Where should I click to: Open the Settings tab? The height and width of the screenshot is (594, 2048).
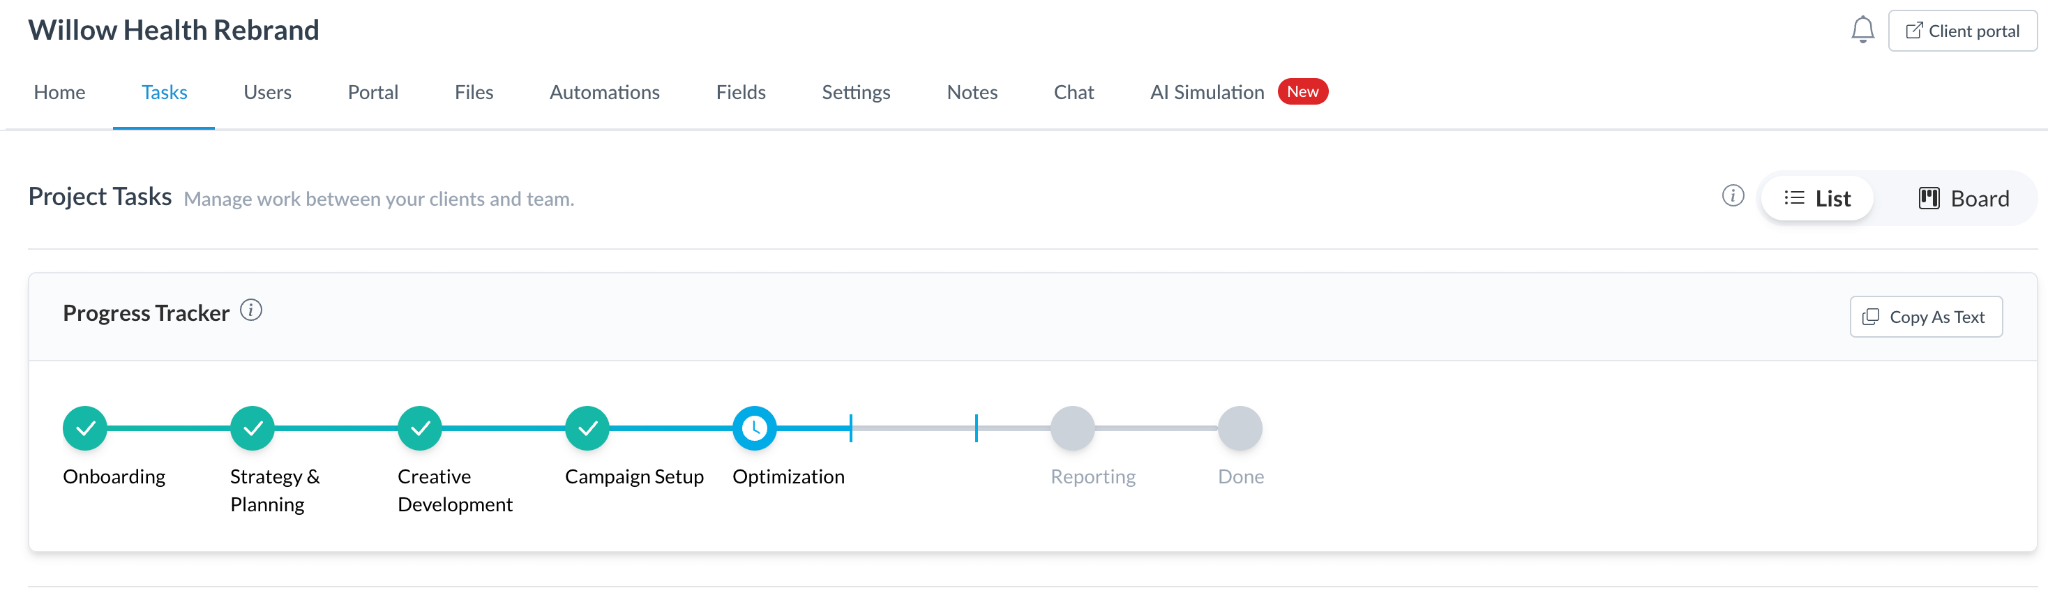[856, 92]
